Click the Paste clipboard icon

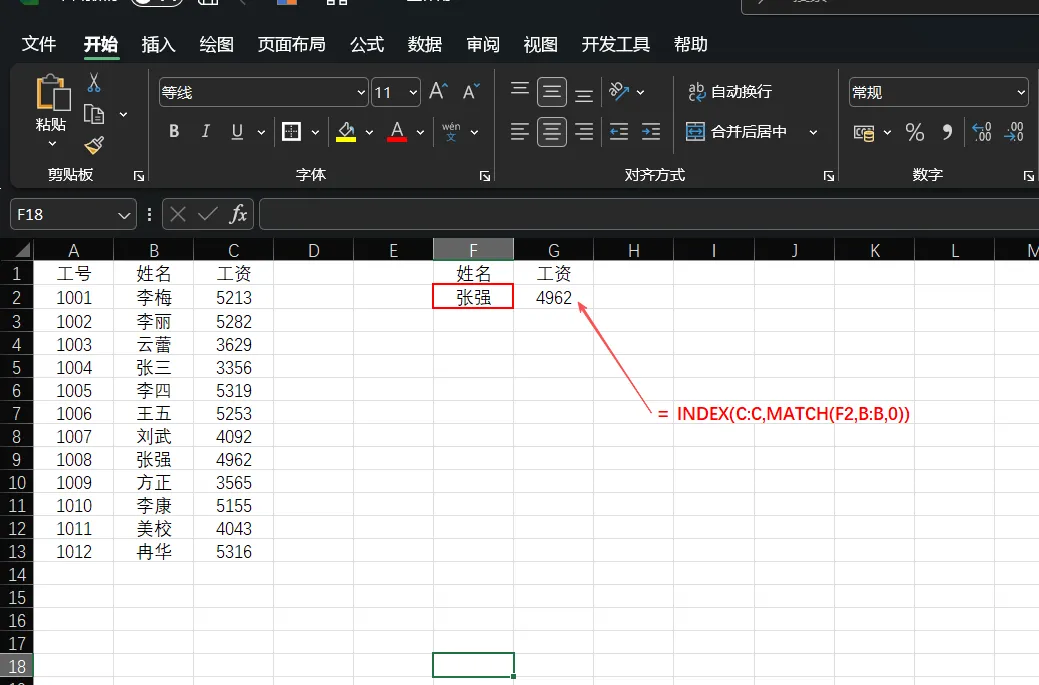pos(52,93)
